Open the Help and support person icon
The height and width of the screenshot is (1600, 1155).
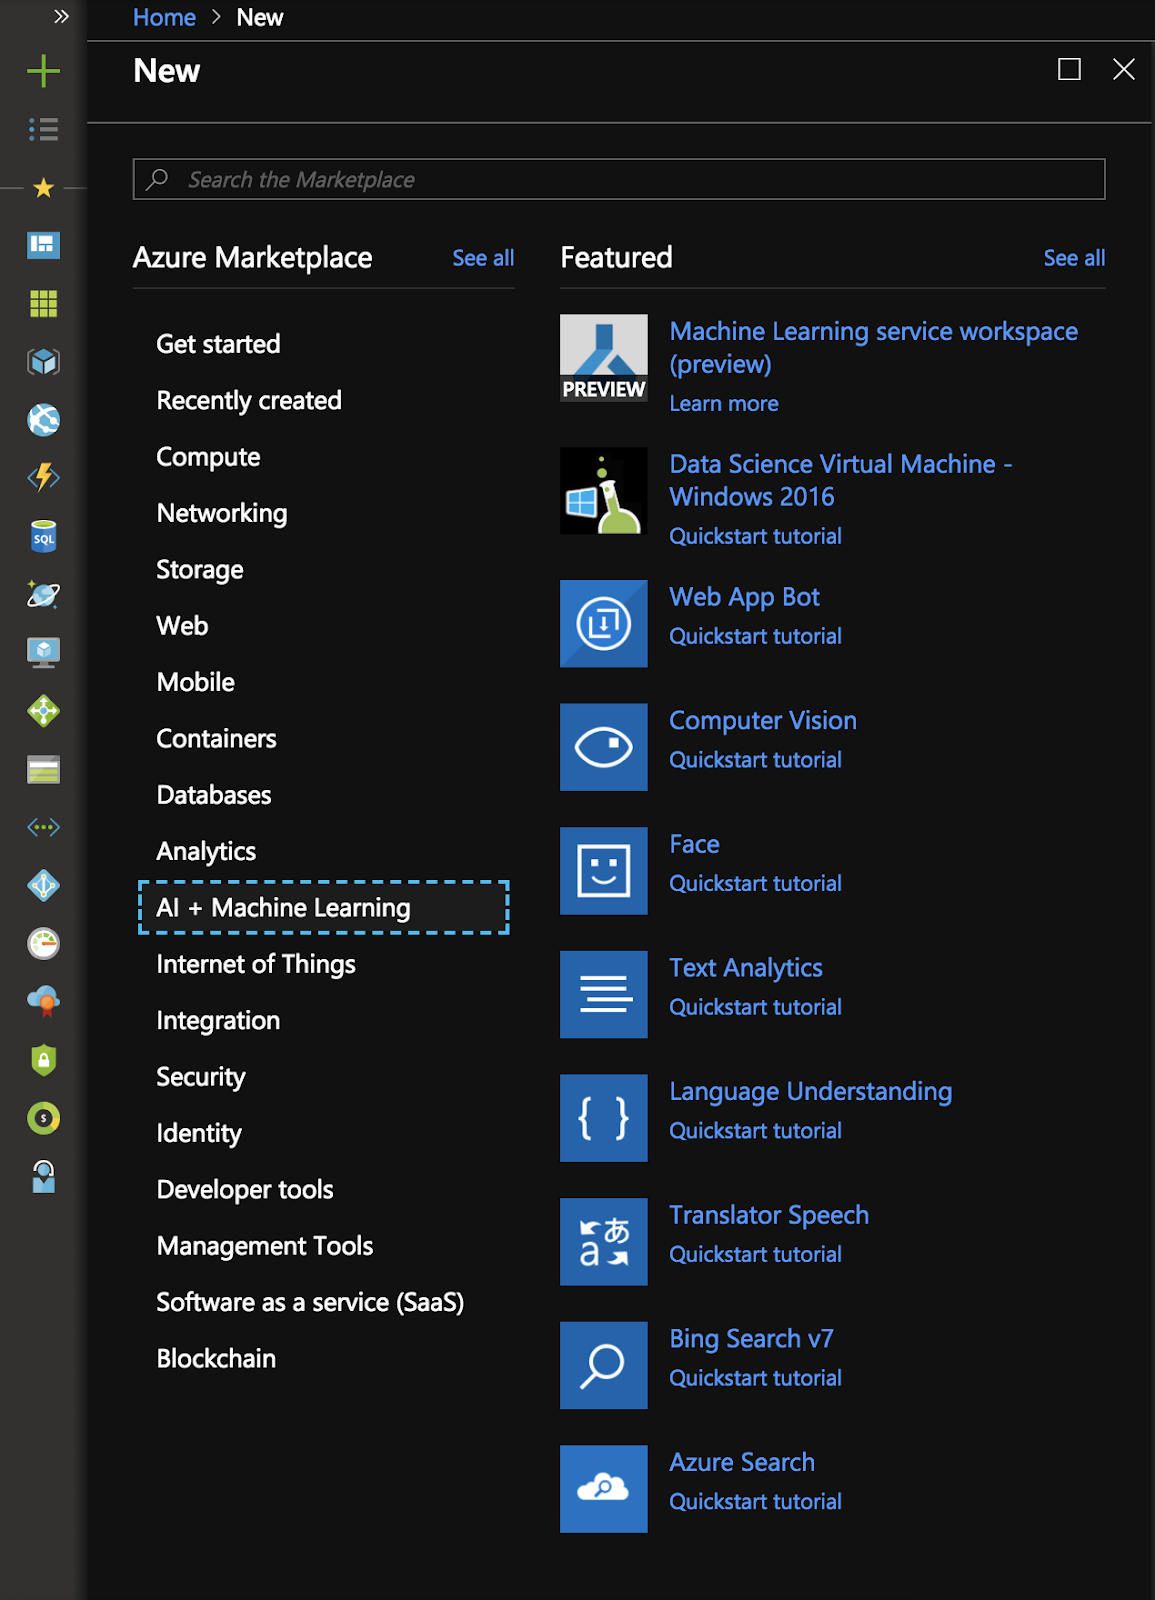[43, 1177]
